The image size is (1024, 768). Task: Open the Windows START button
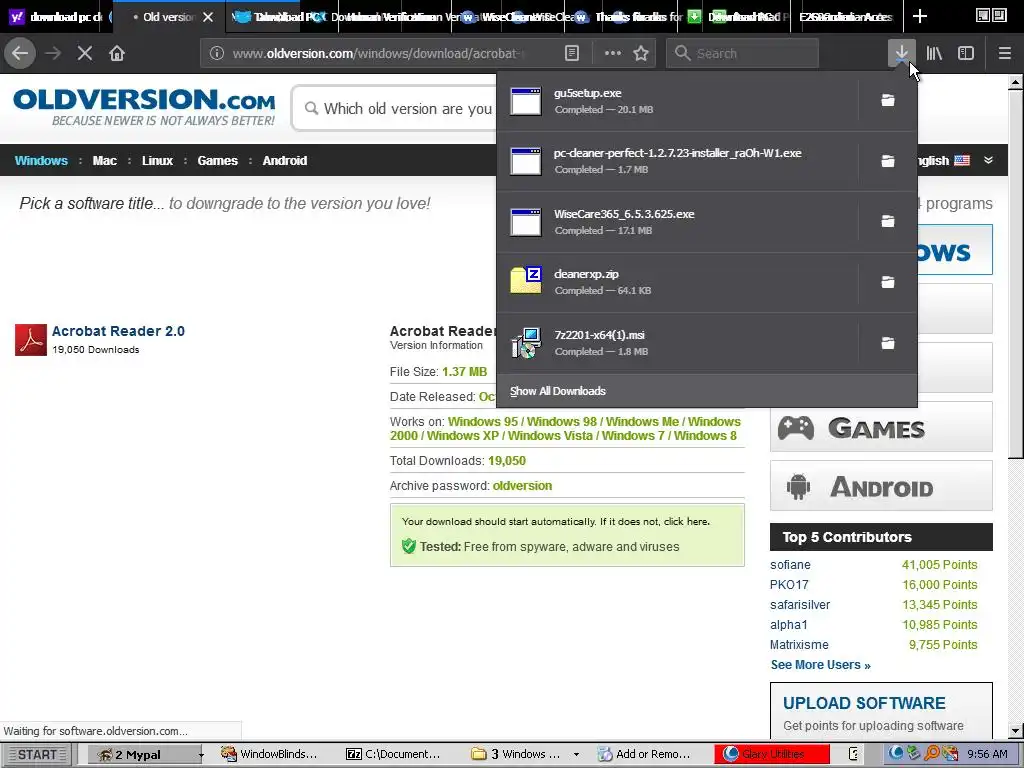[37, 754]
